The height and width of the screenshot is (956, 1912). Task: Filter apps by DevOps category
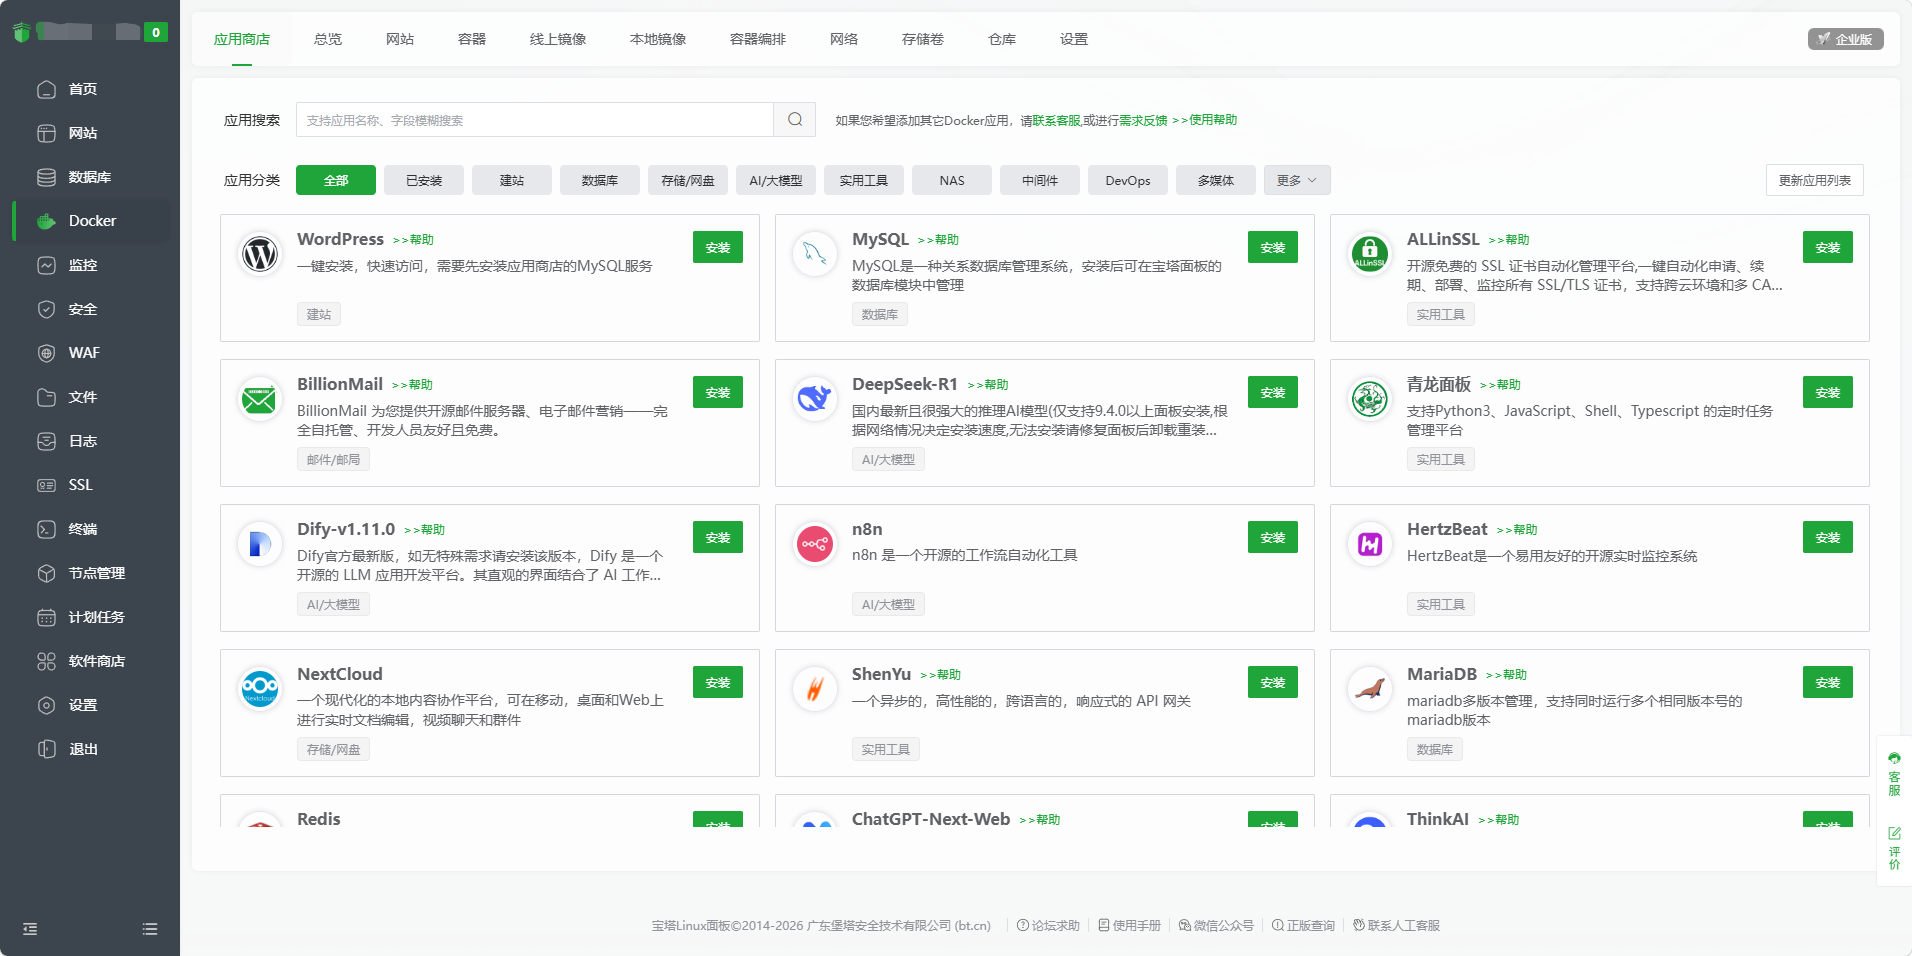tap(1128, 180)
